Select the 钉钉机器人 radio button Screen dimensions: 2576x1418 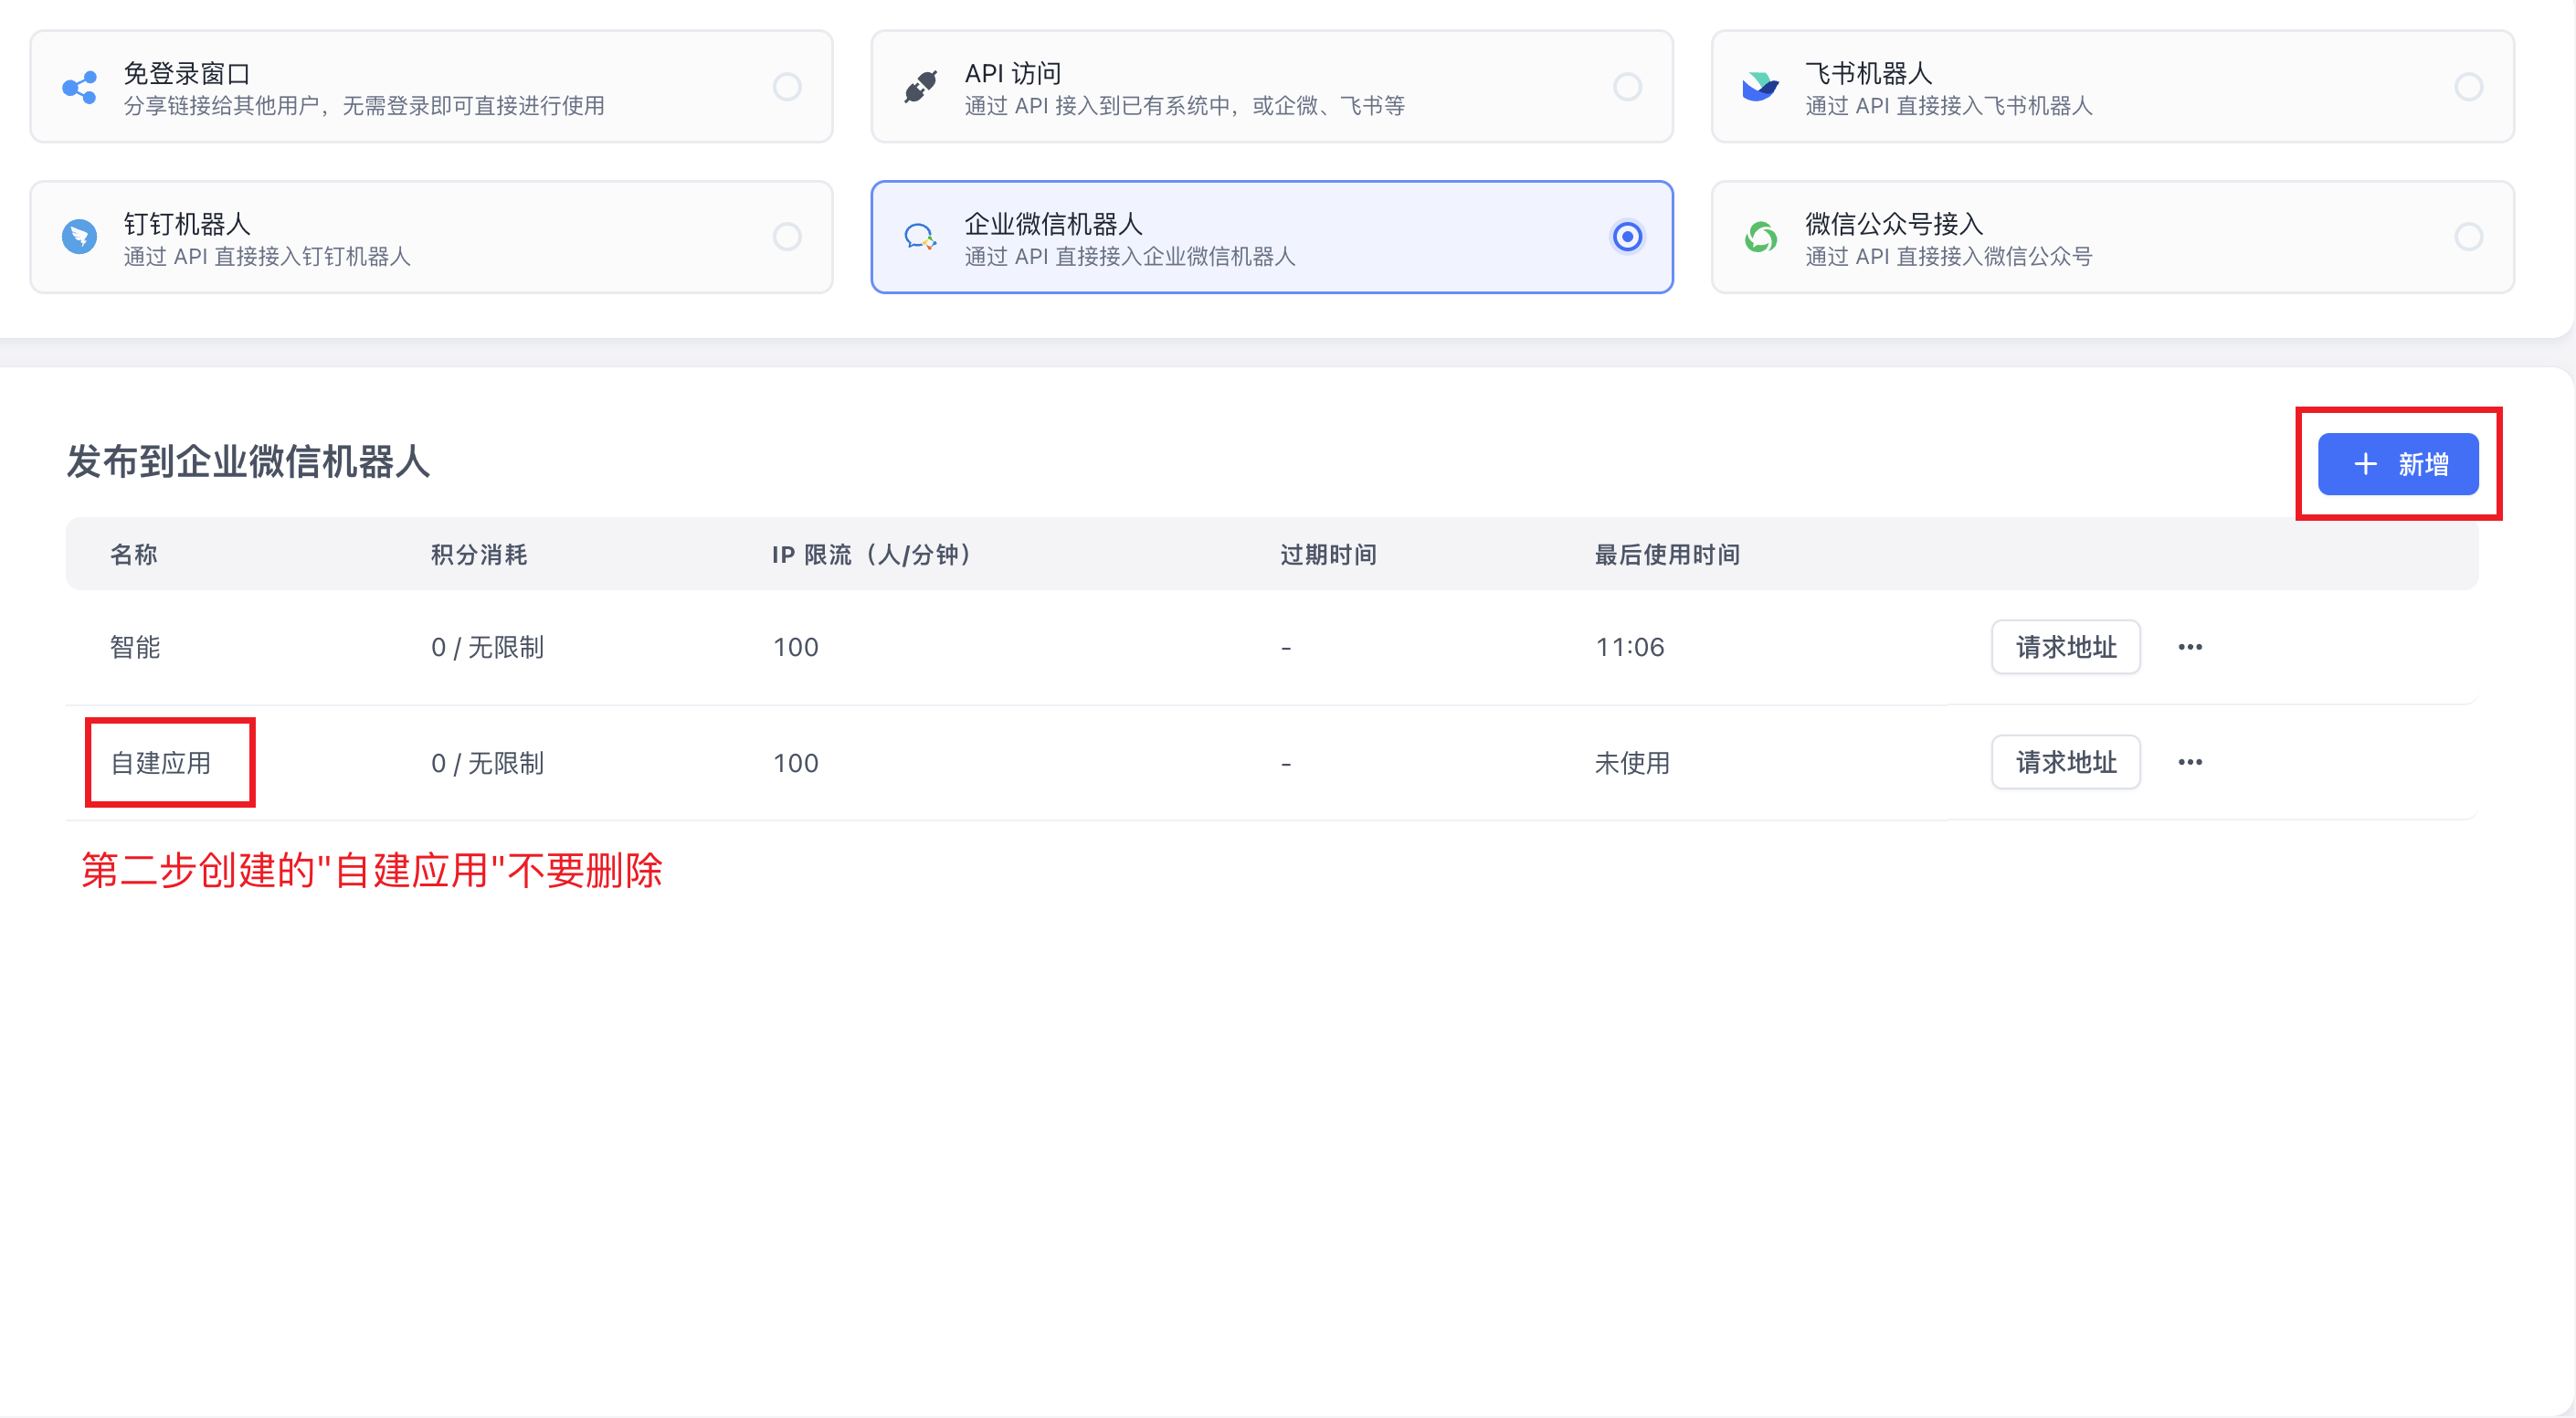click(x=787, y=237)
